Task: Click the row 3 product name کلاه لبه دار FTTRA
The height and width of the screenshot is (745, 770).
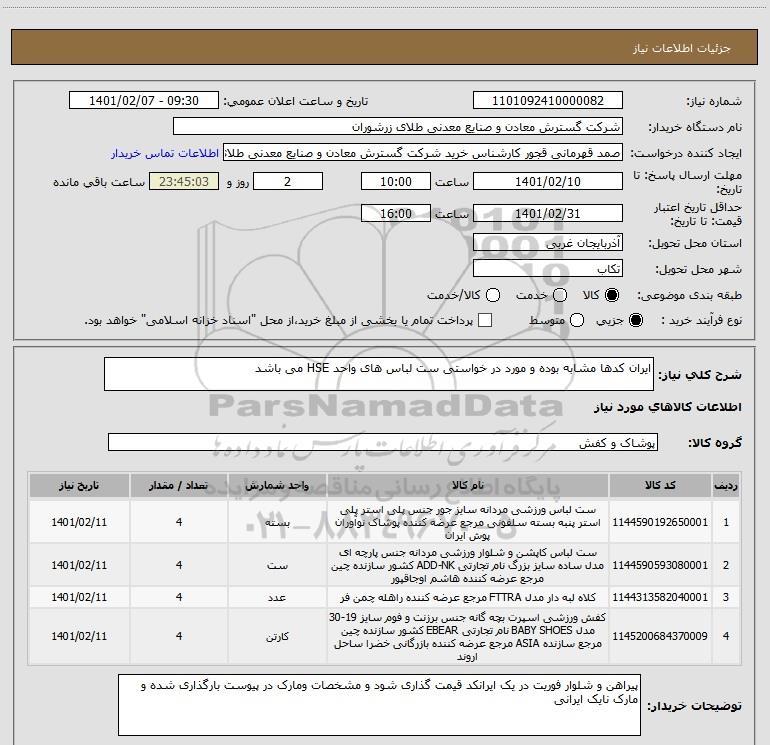Action: 468,597
